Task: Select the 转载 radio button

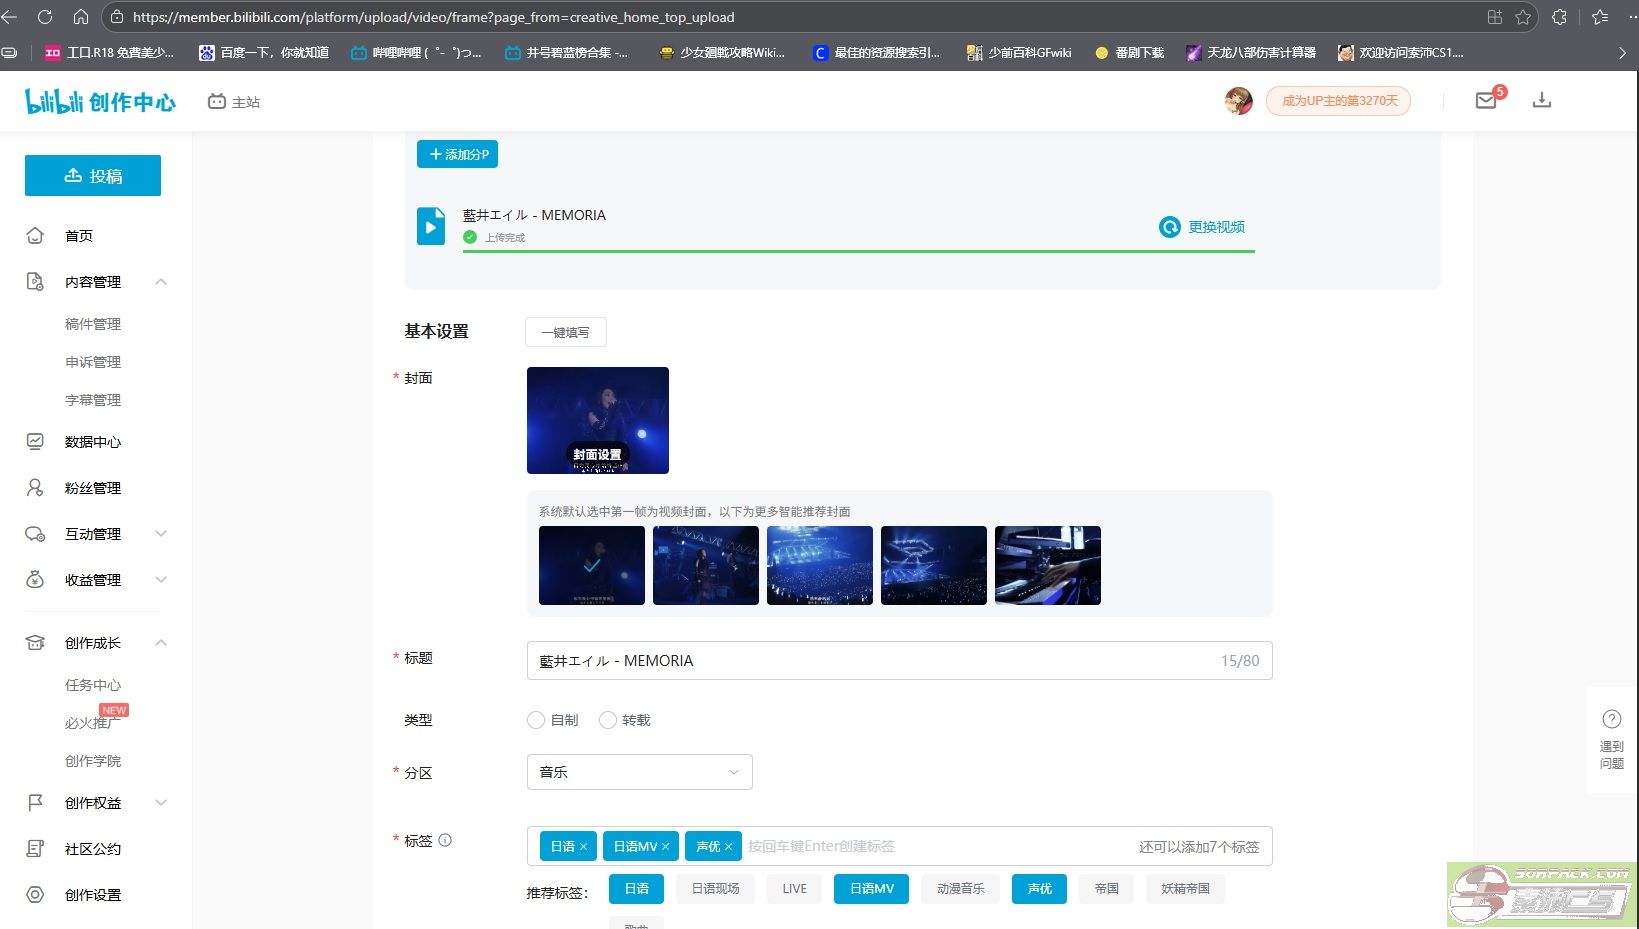Action: point(608,720)
